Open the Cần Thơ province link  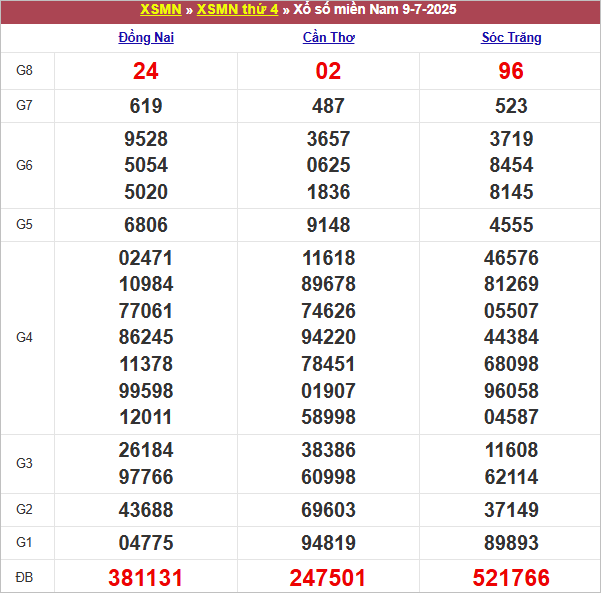(328, 38)
